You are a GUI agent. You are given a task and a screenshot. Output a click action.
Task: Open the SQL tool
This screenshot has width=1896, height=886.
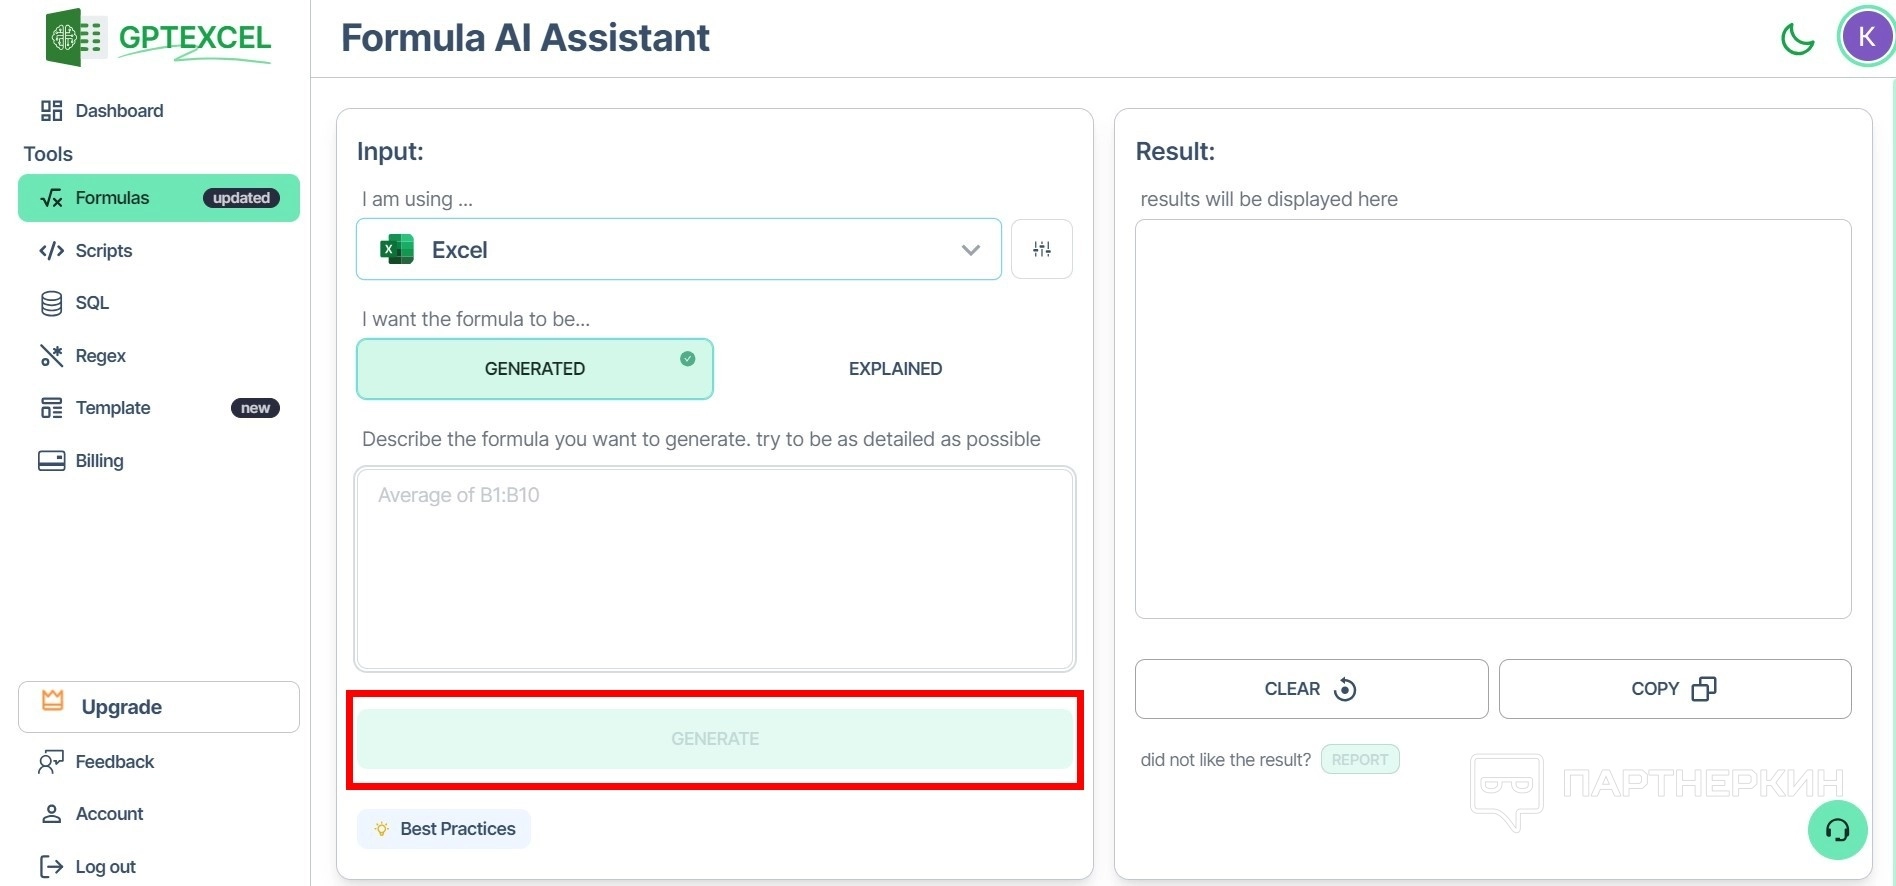91,303
